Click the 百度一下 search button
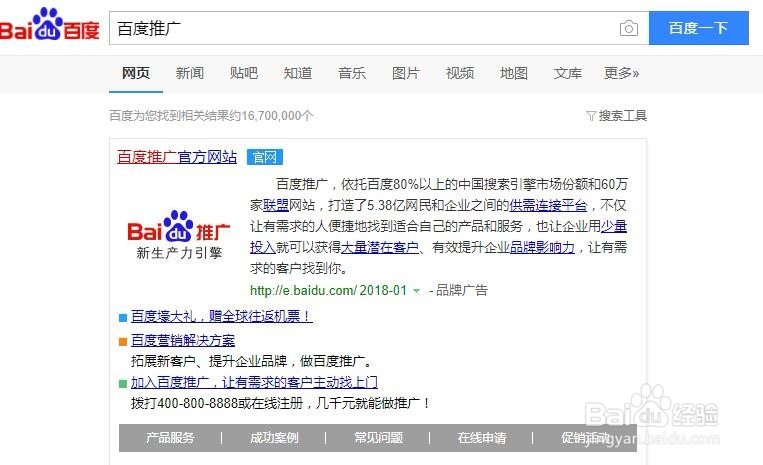The image size is (763, 465). [x=698, y=28]
